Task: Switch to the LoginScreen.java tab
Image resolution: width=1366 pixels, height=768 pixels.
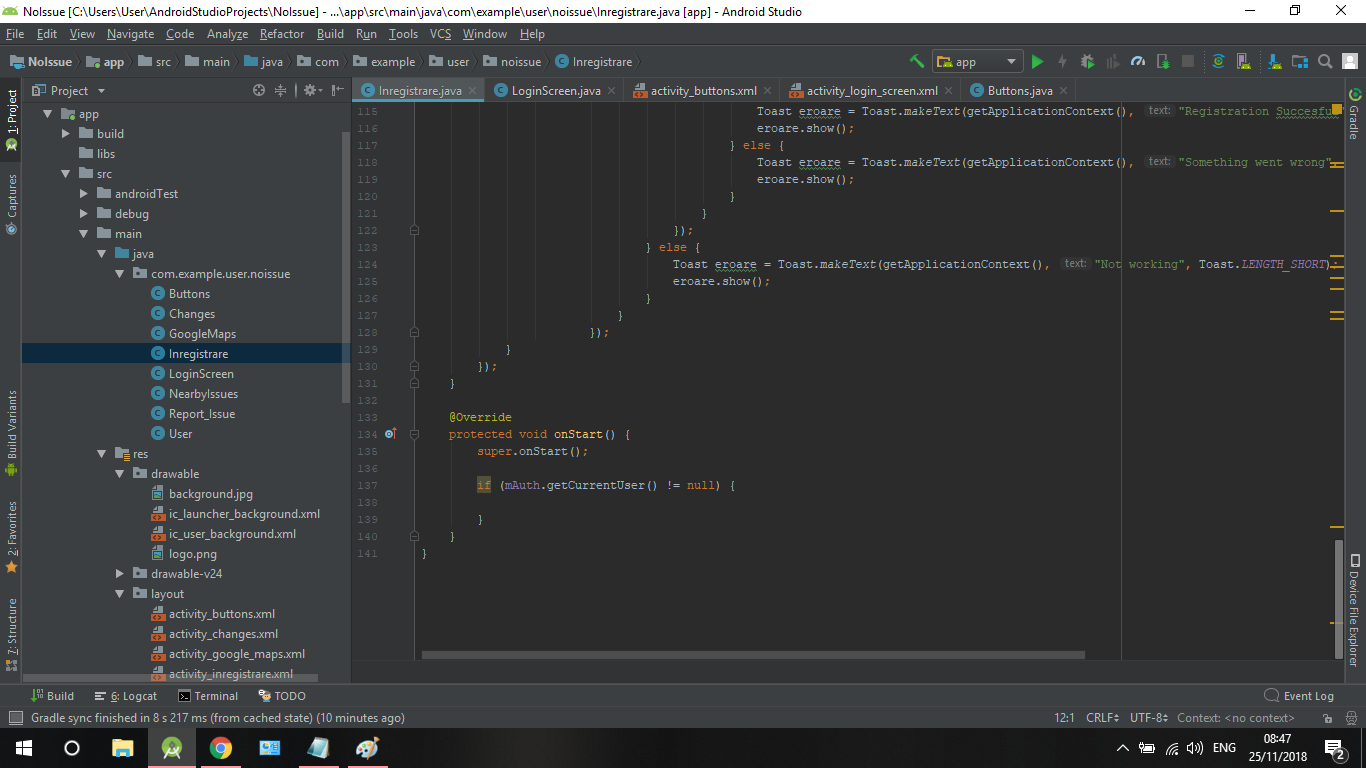Action: point(555,91)
